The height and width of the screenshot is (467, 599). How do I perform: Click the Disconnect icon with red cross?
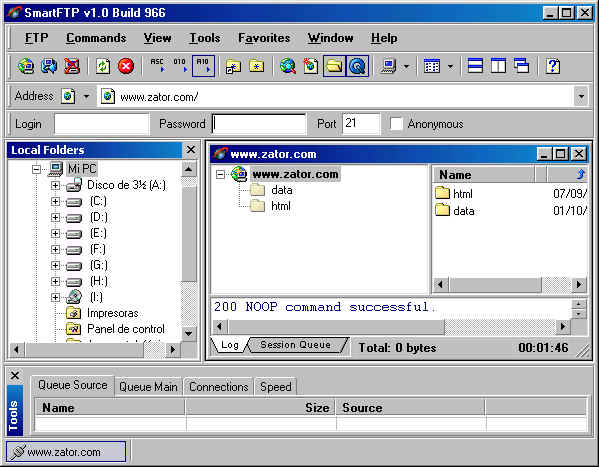72,66
